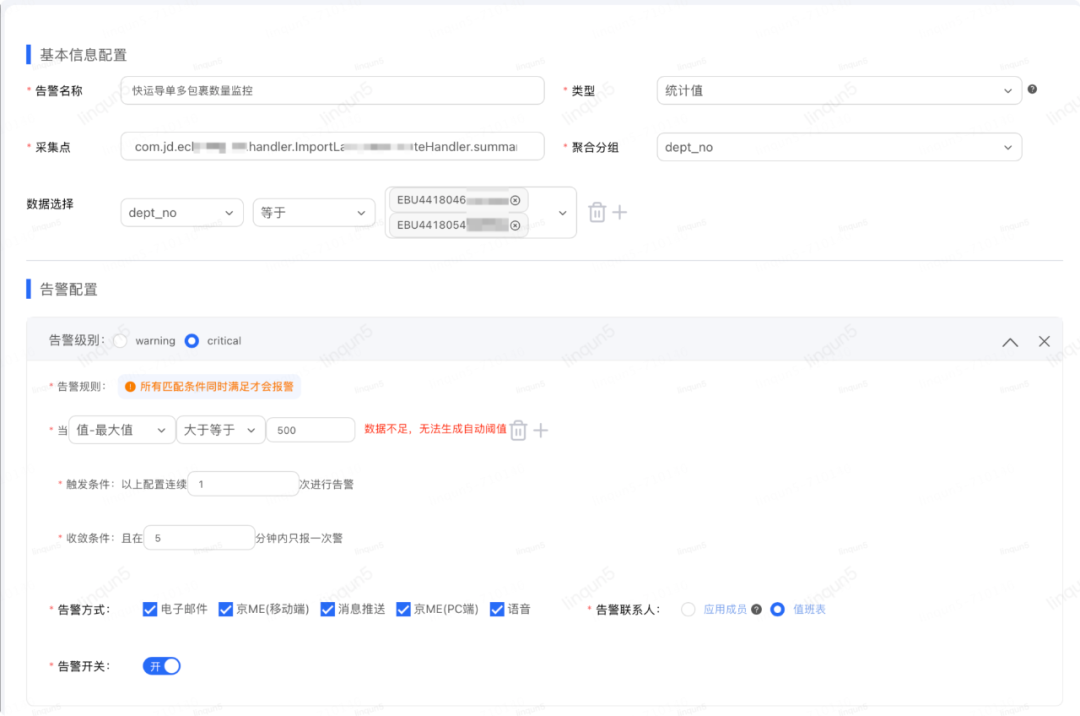Uncheck the 京ME(移动端) alarm method

point(225,609)
